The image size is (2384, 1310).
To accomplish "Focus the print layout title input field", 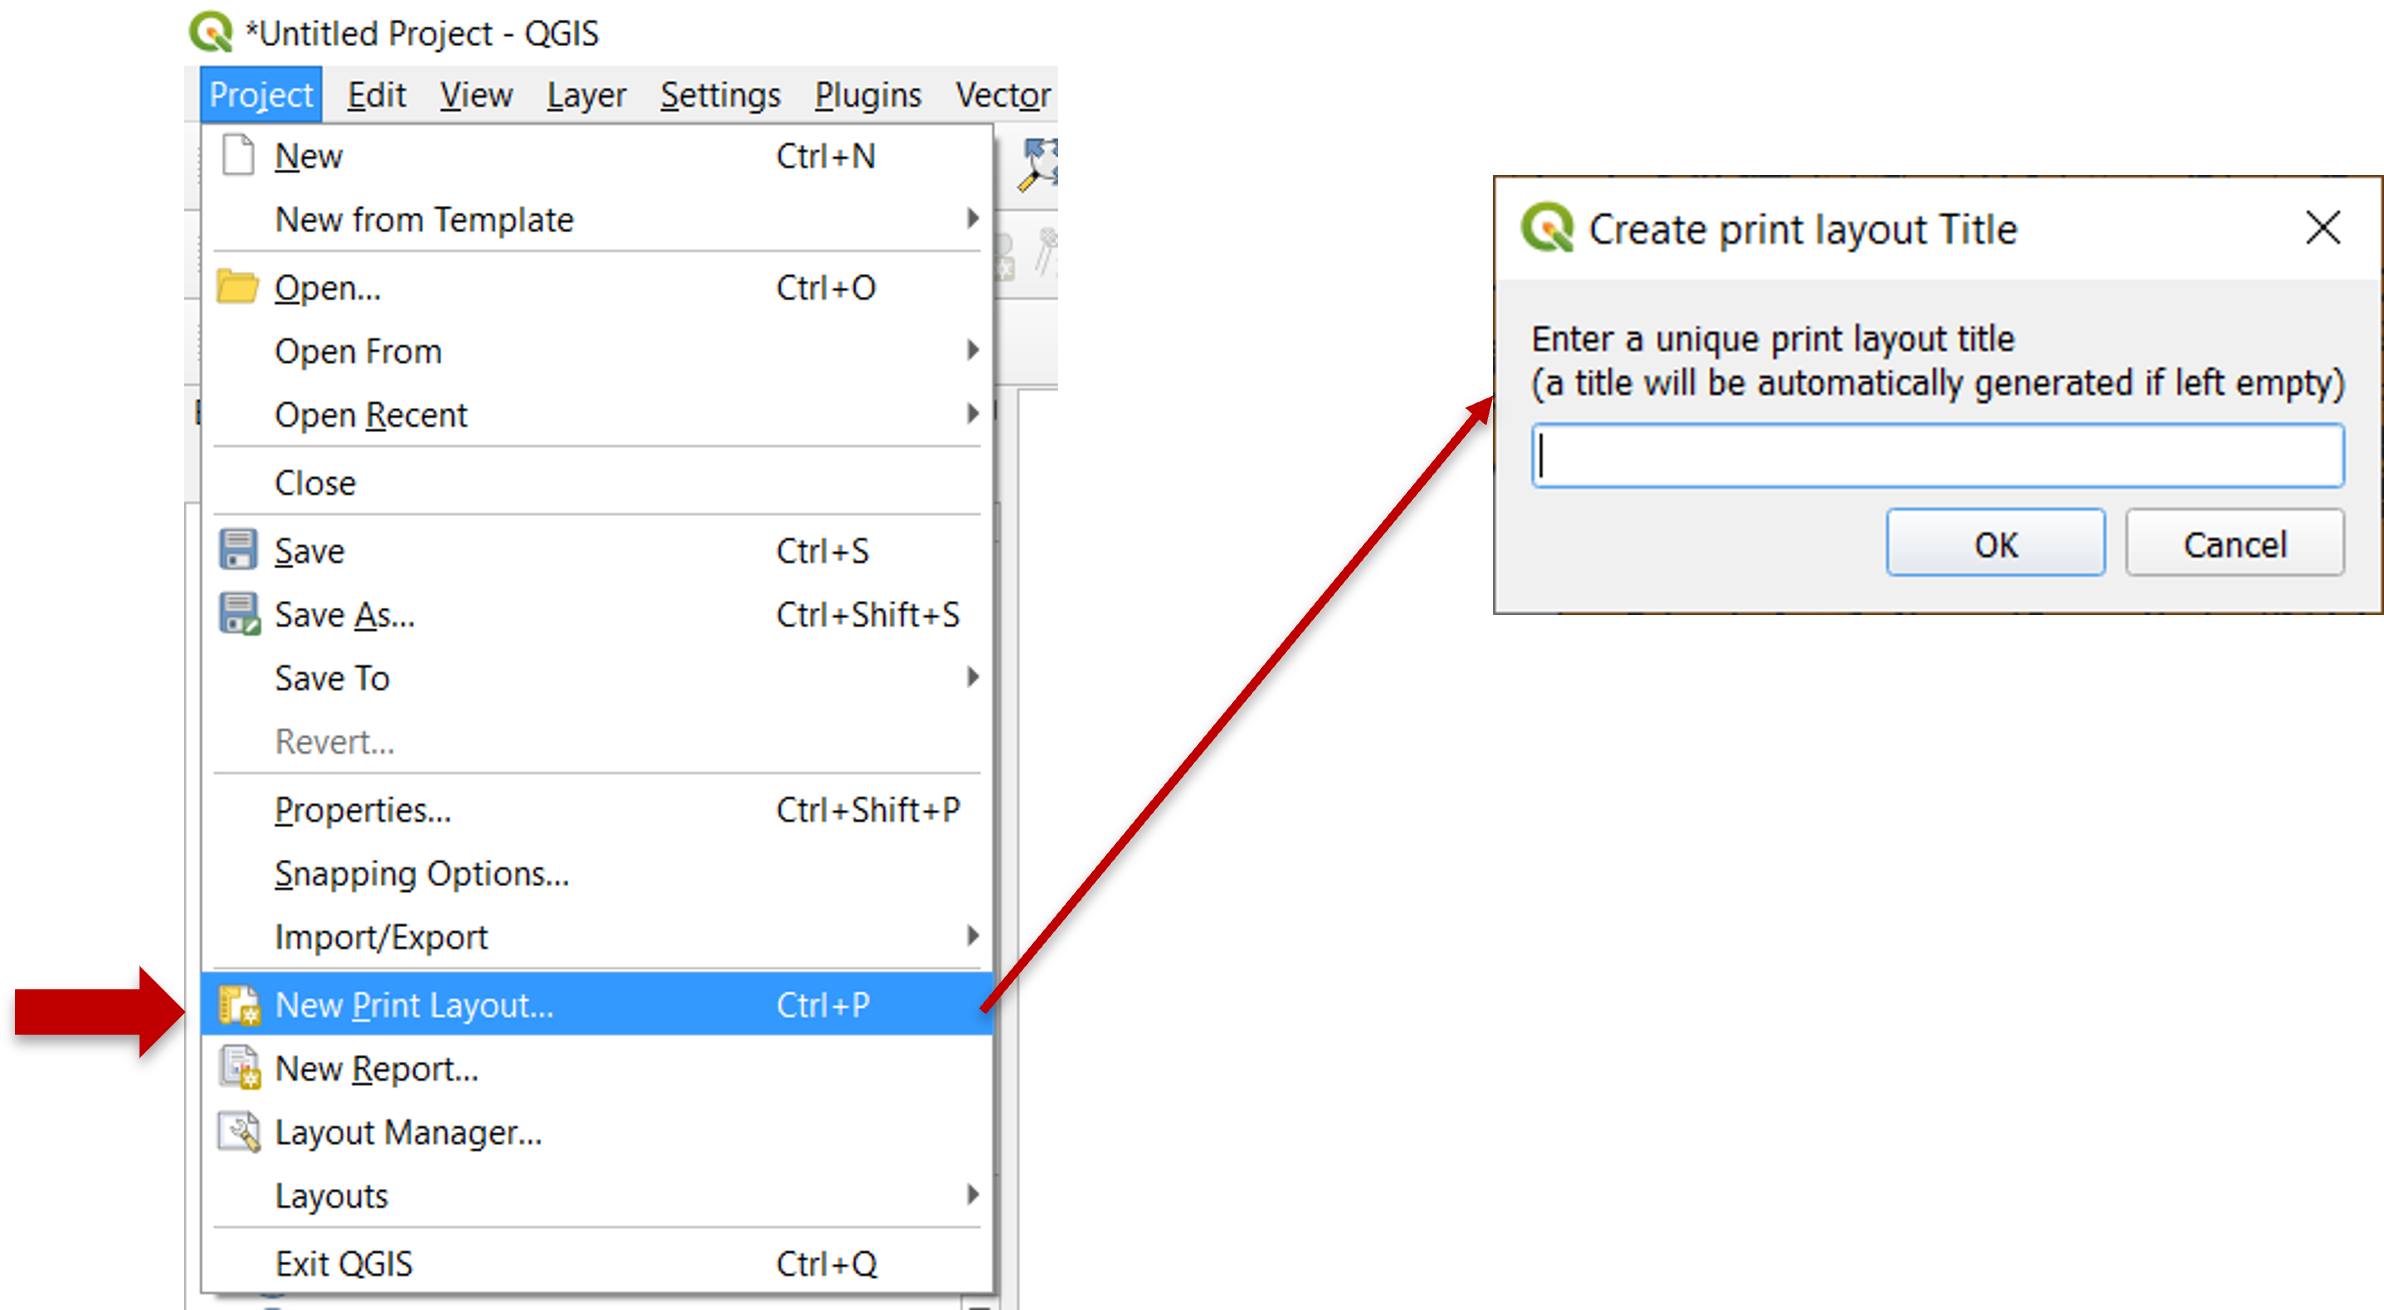I will pos(1937,456).
